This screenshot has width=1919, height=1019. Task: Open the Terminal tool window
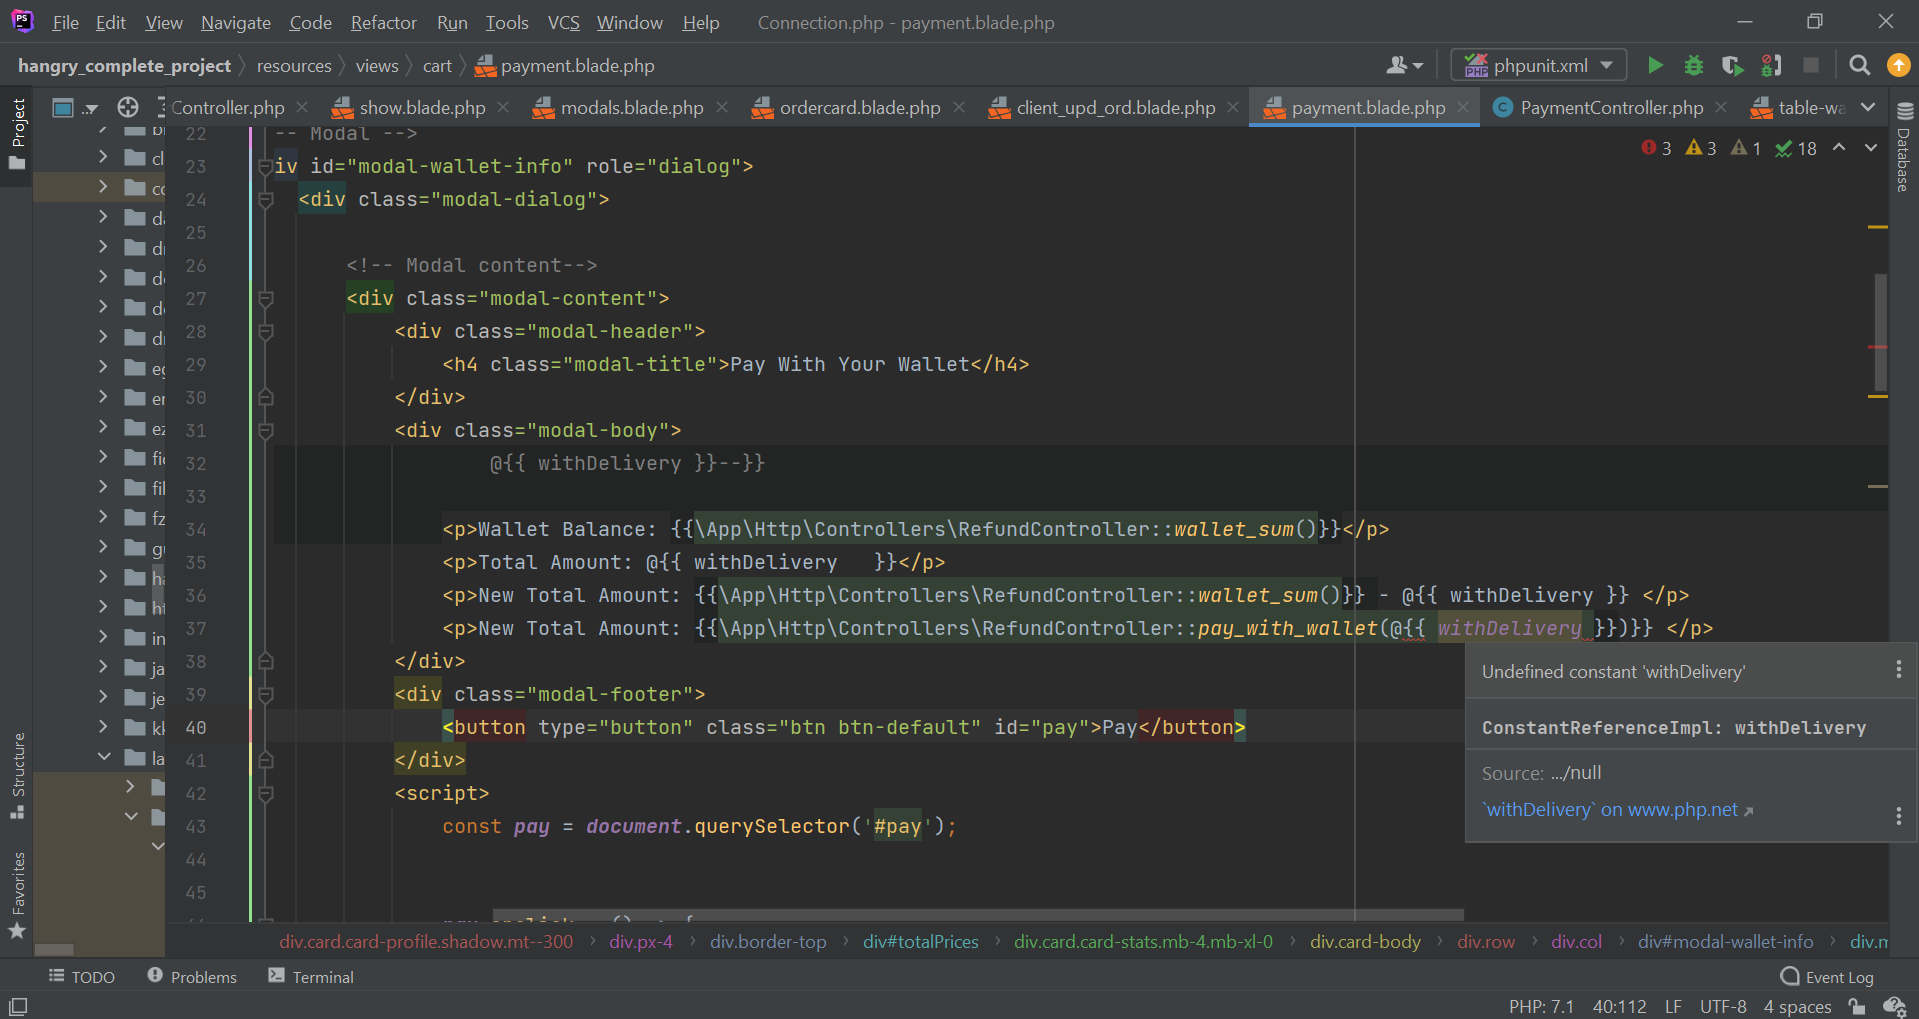[x=311, y=977]
